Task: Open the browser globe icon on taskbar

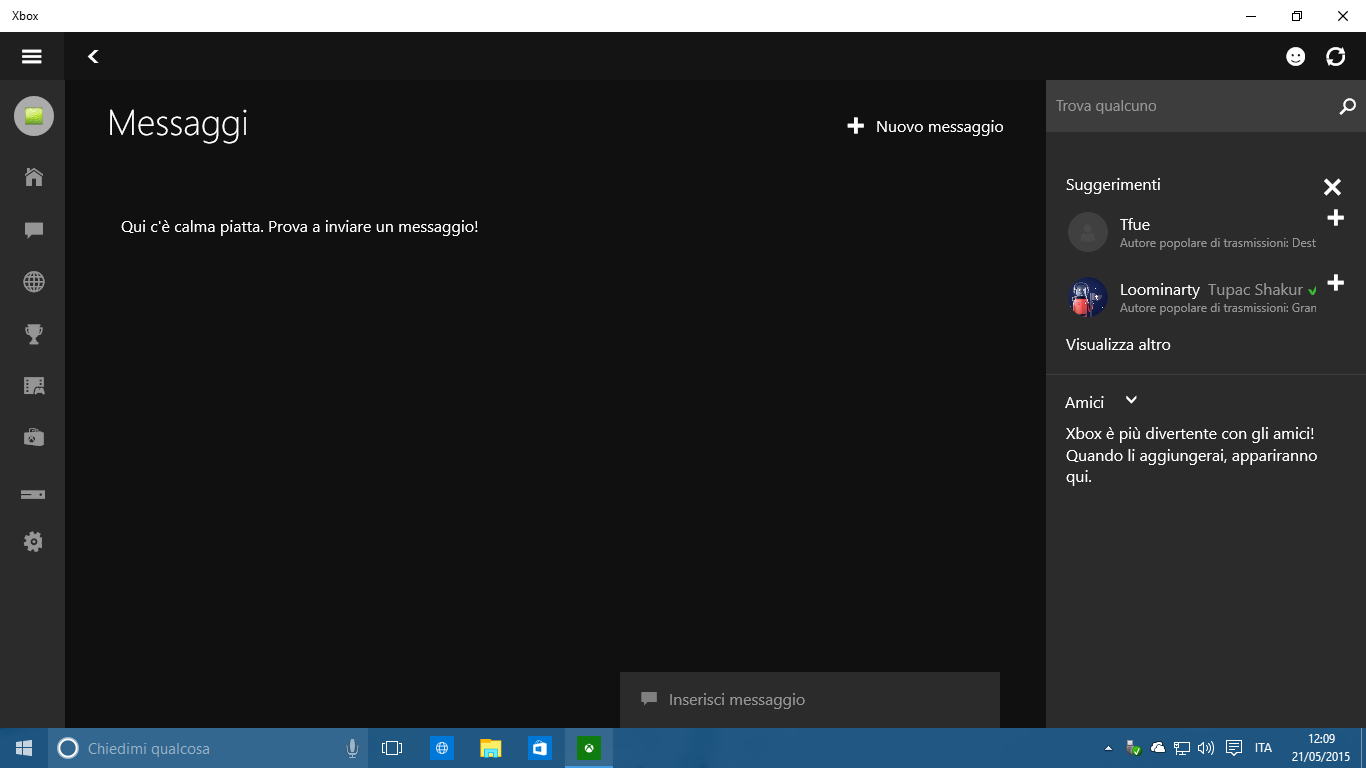Action: (x=442, y=748)
